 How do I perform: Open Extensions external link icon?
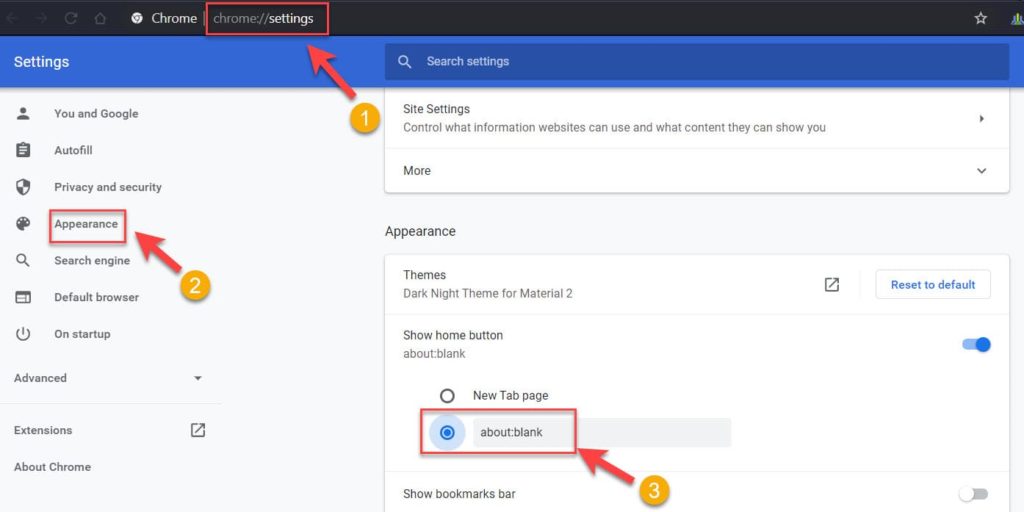pos(198,430)
